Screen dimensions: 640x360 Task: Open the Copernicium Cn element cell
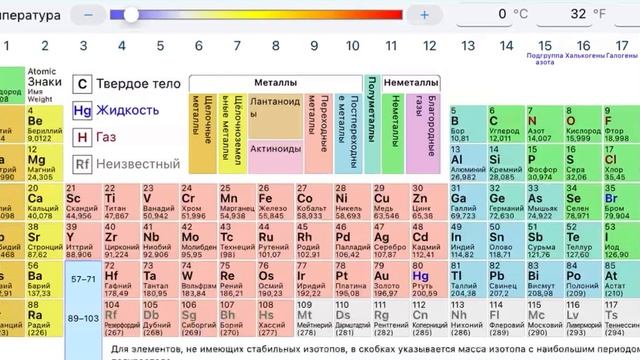pyautogui.click(x=429, y=318)
